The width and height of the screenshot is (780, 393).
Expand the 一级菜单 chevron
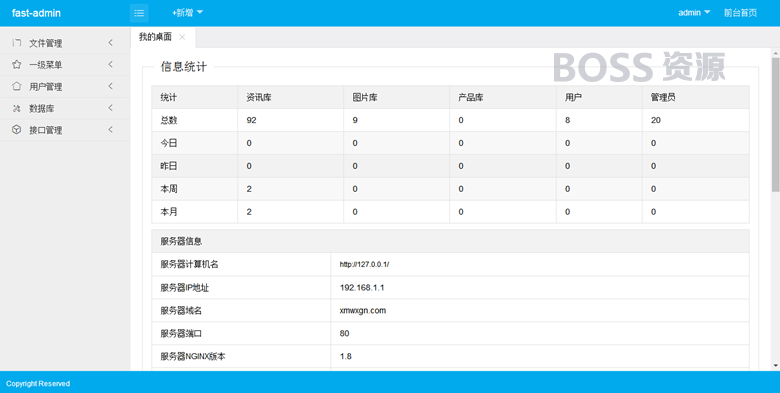(x=110, y=64)
